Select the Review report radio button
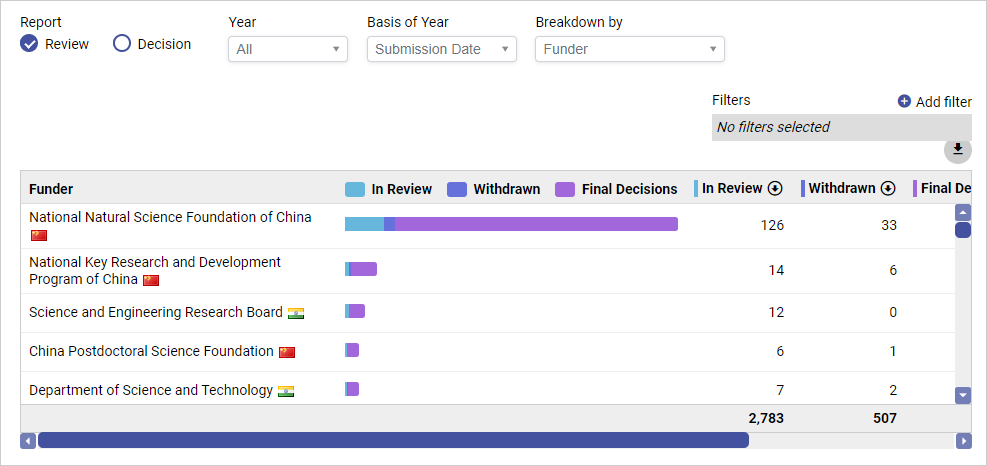The image size is (987, 466). coord(30,44)
